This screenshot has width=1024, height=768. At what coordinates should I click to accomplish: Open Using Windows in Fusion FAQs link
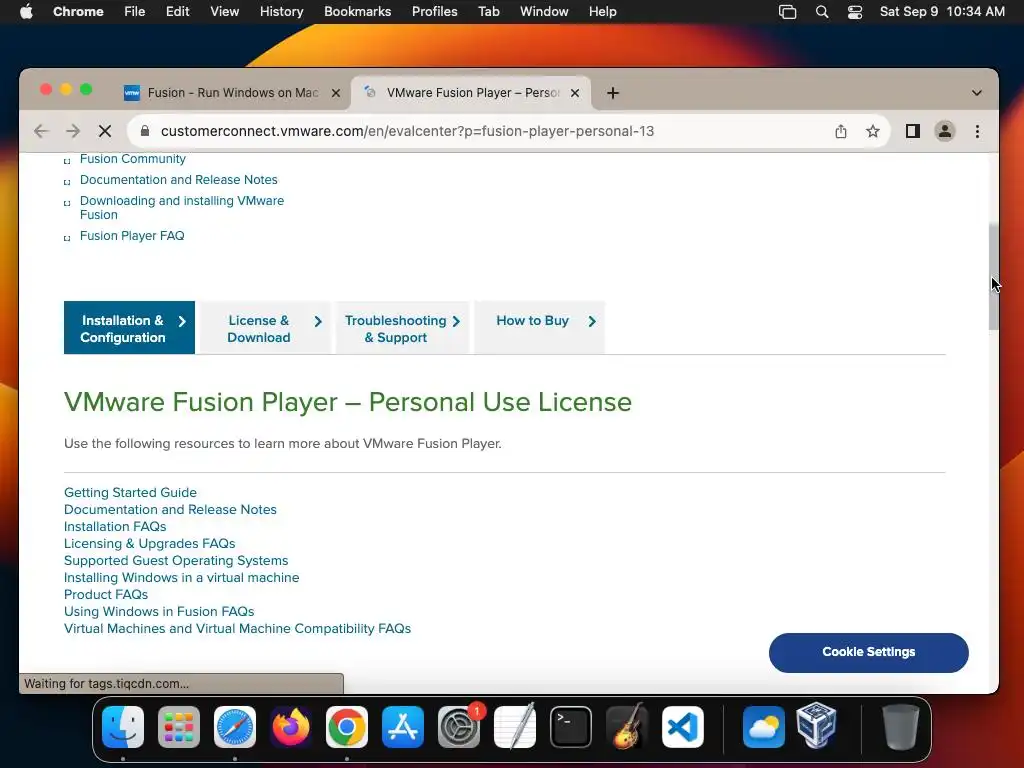click(159, 611)
